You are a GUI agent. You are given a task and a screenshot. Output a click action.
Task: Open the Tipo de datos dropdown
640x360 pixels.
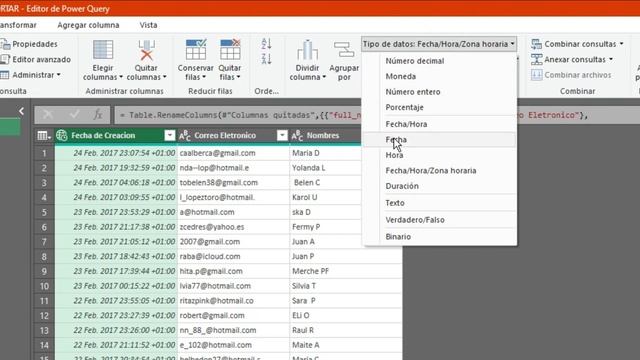click(439, 44)
